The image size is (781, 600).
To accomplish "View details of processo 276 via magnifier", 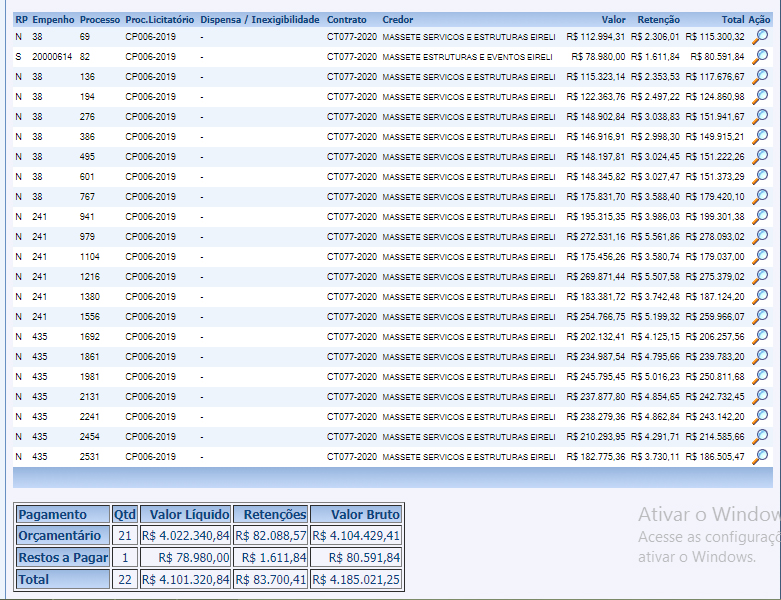I will 760,117.
